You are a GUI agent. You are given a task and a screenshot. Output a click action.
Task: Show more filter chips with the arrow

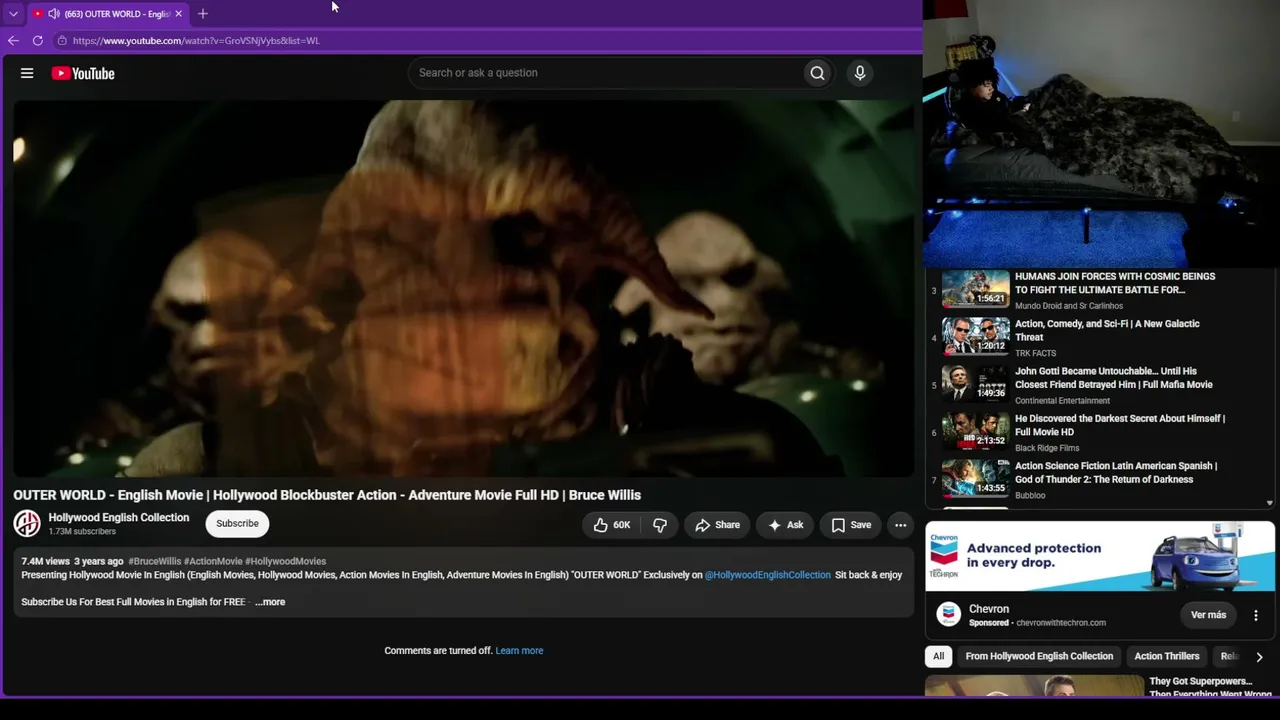[1259, 657]
